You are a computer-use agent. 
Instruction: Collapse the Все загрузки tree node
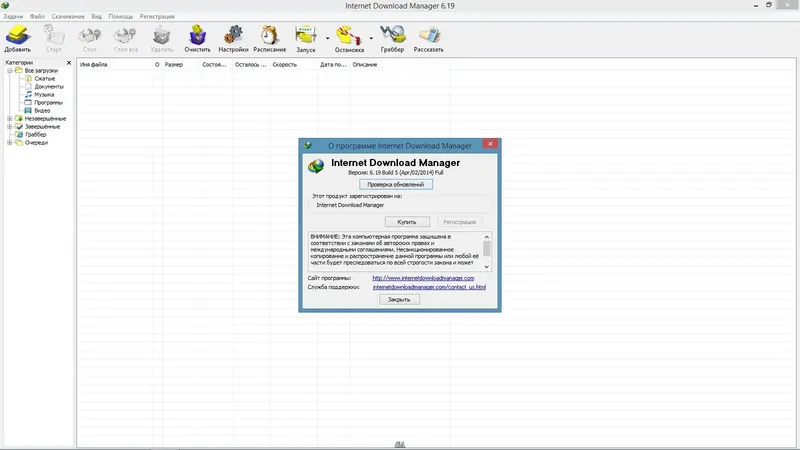coord(10,70)
